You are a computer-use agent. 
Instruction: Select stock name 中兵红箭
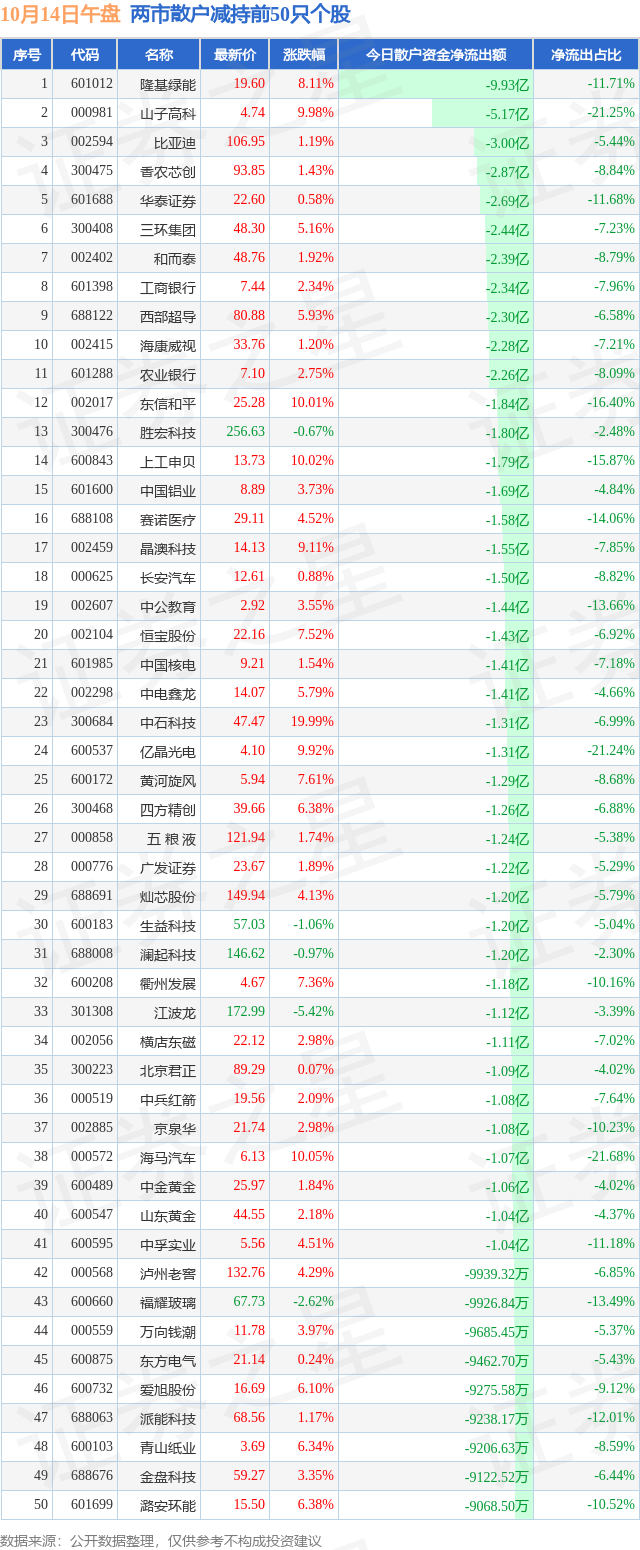[168, 1099]
